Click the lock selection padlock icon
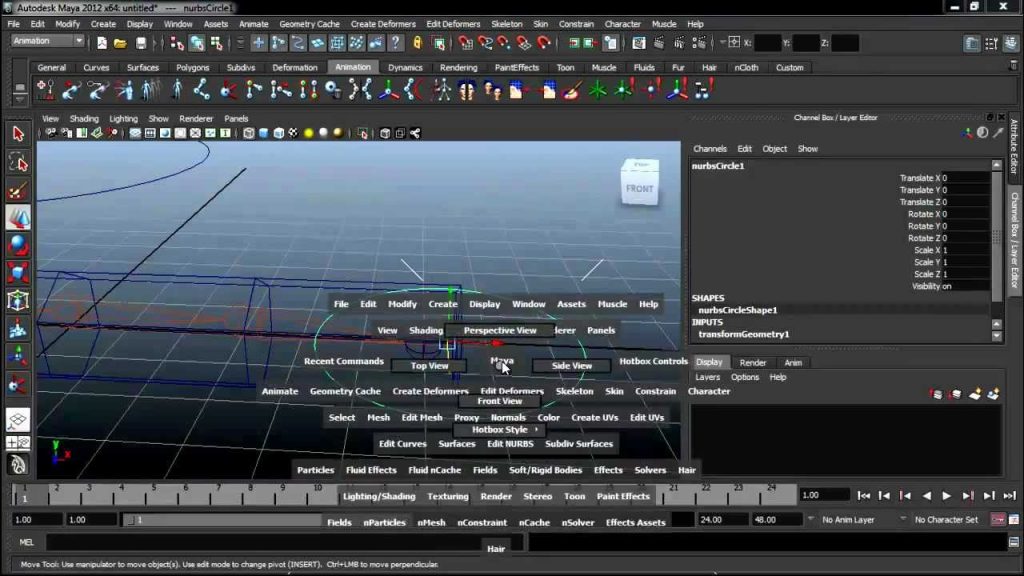 pos(417,43)
